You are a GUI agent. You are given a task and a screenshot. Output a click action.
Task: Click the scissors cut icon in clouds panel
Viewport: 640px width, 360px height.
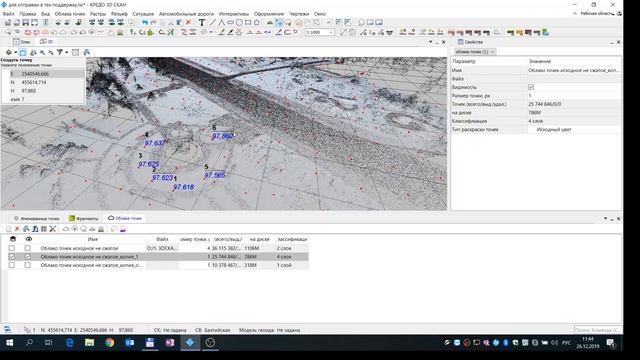click(x=53, y=229)
